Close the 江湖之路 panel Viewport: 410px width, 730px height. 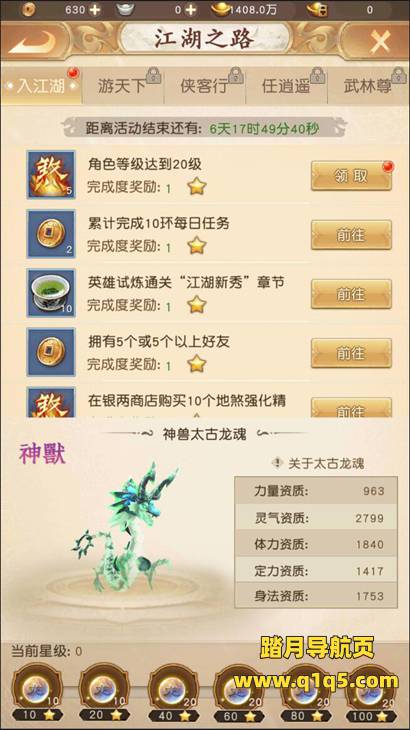379,43
